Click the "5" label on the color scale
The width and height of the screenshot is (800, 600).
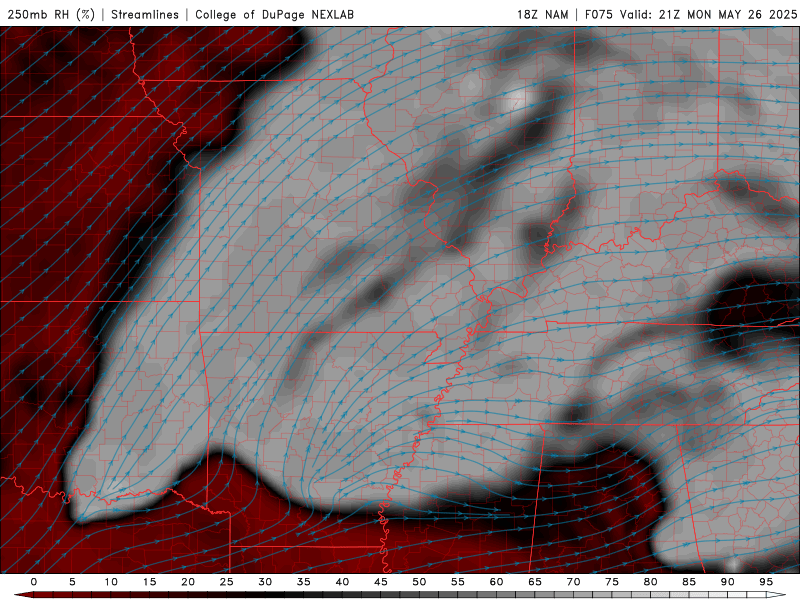(72, 582)
